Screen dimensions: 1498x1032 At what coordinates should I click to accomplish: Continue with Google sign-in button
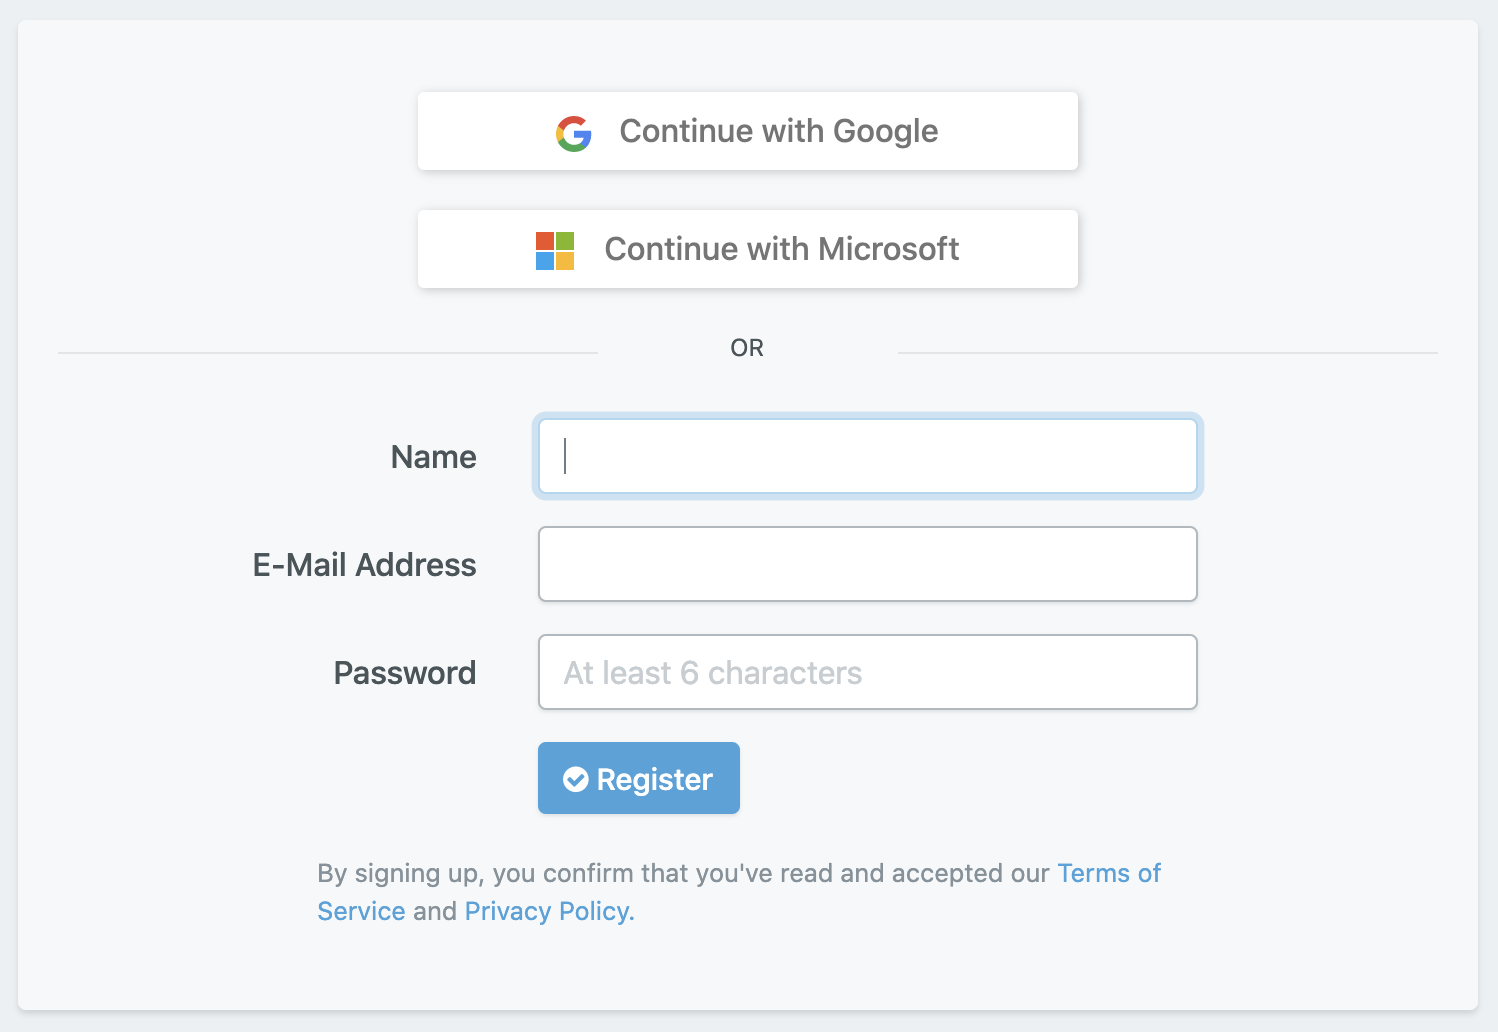tap(748, 131)
